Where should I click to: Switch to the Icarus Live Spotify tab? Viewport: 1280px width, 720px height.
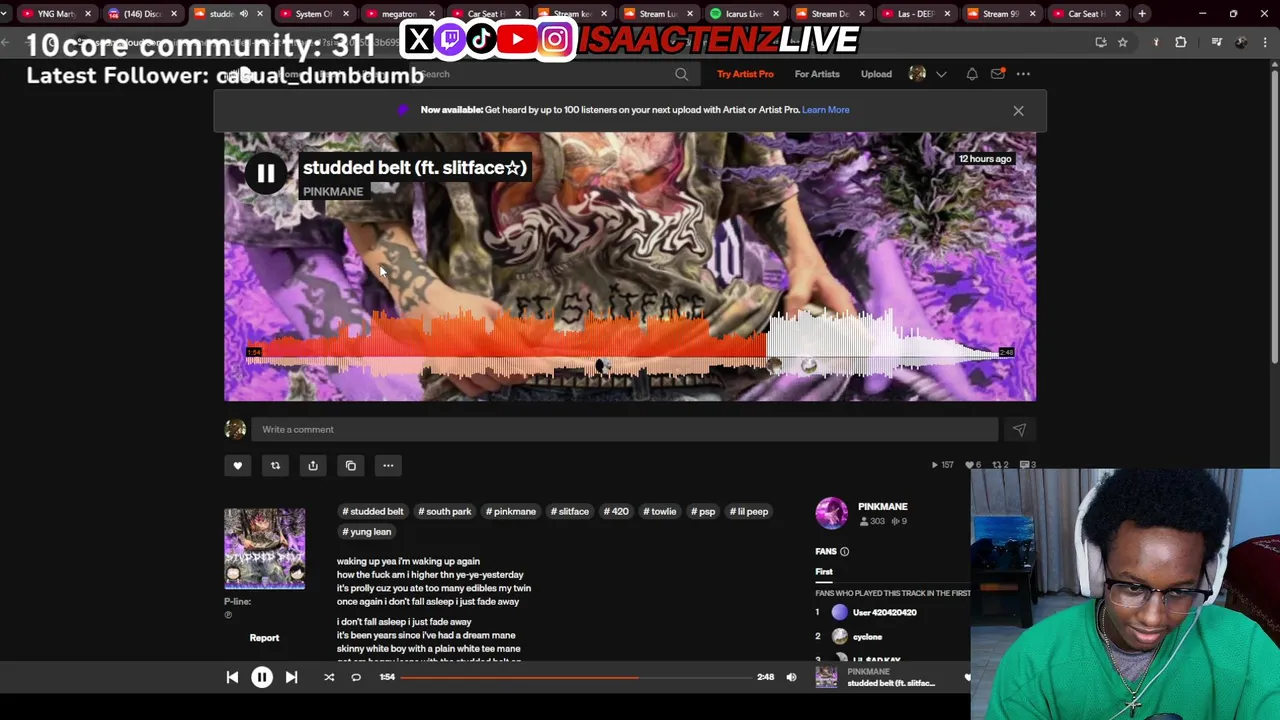tap(743, 14)
